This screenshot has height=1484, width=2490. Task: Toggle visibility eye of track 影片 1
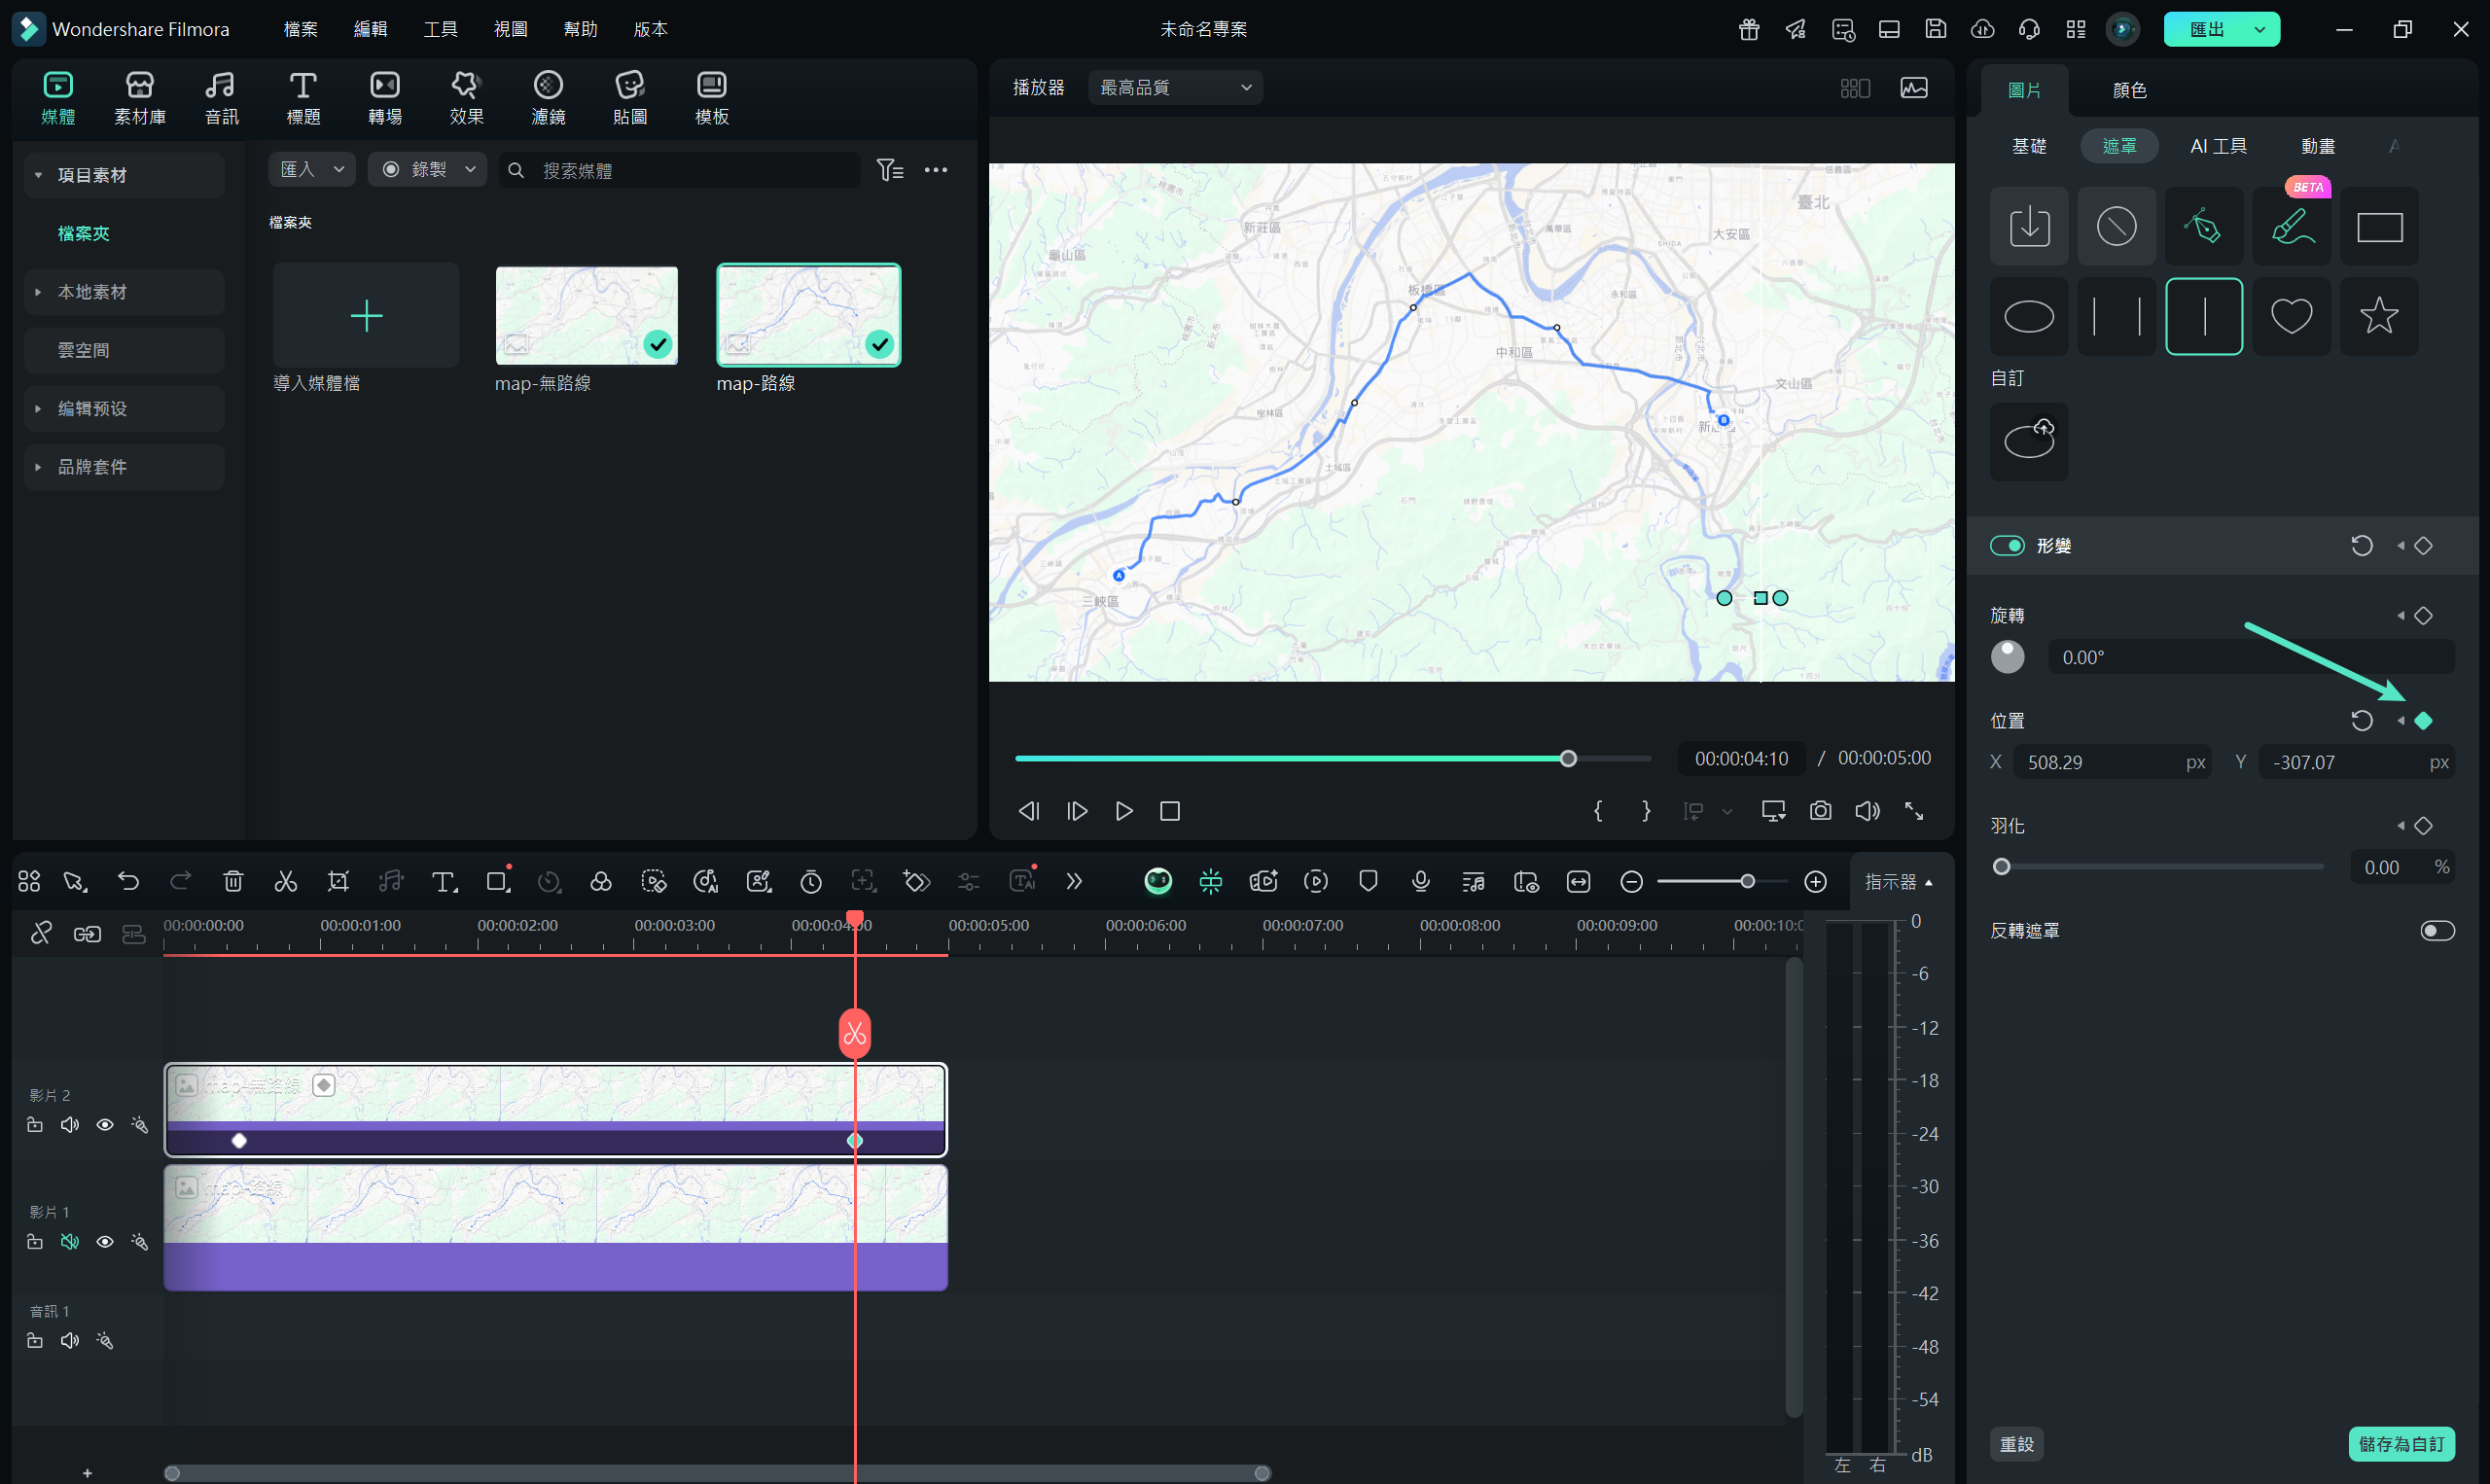104,1241
